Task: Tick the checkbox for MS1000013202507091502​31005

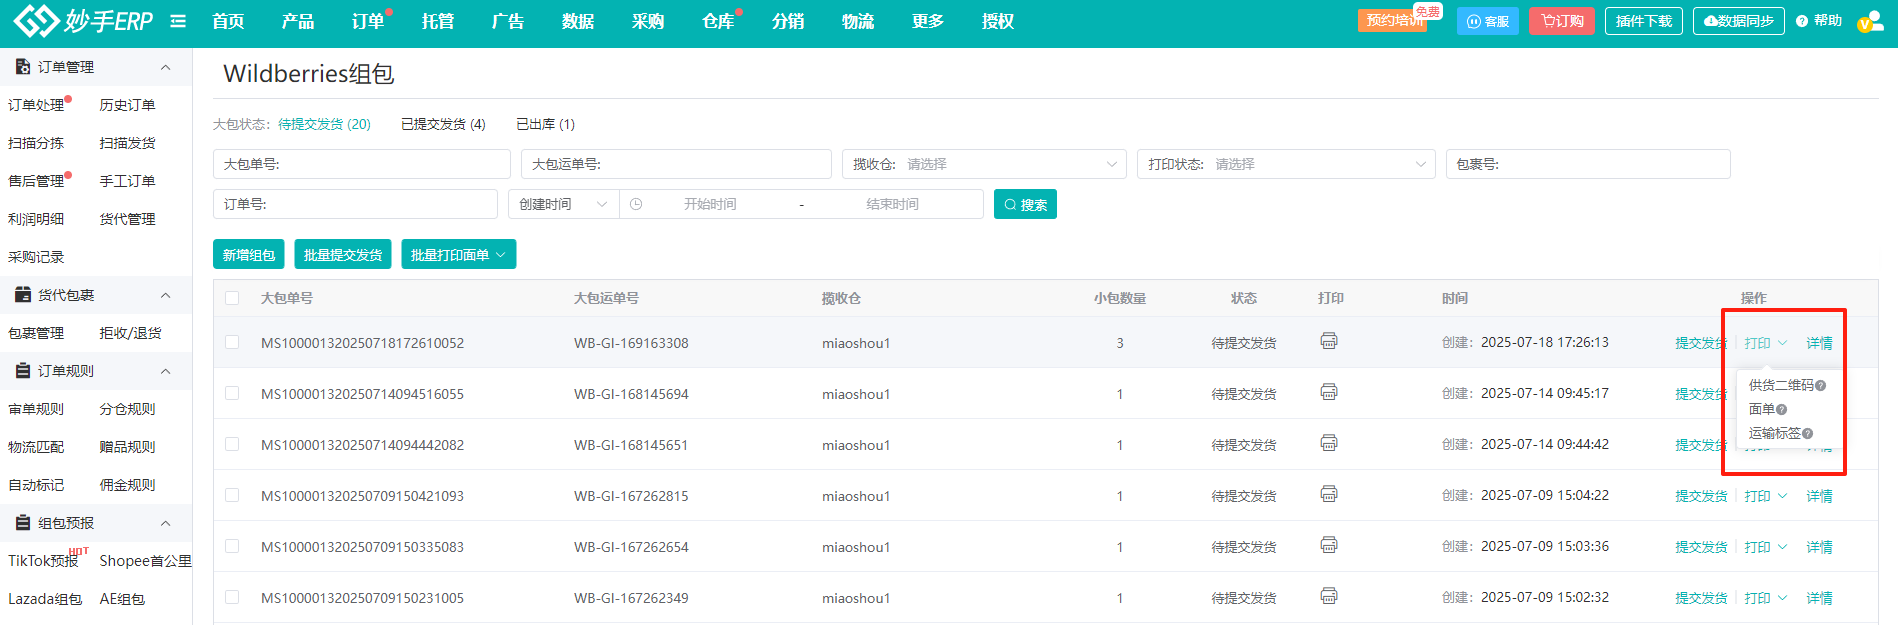Action: coord(232,597)
